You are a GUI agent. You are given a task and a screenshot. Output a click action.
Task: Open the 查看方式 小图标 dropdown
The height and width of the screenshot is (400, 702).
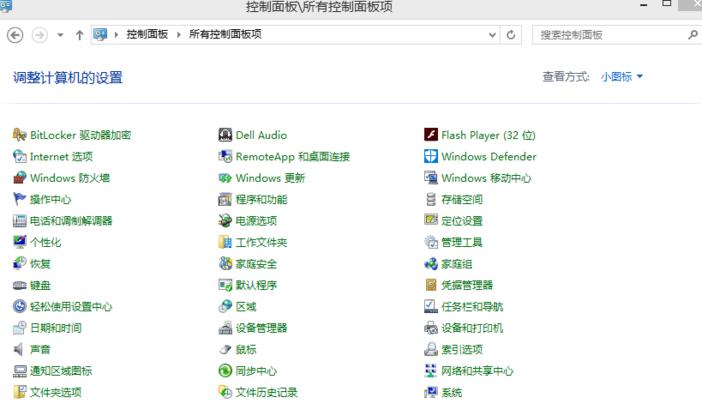[622, 77]
